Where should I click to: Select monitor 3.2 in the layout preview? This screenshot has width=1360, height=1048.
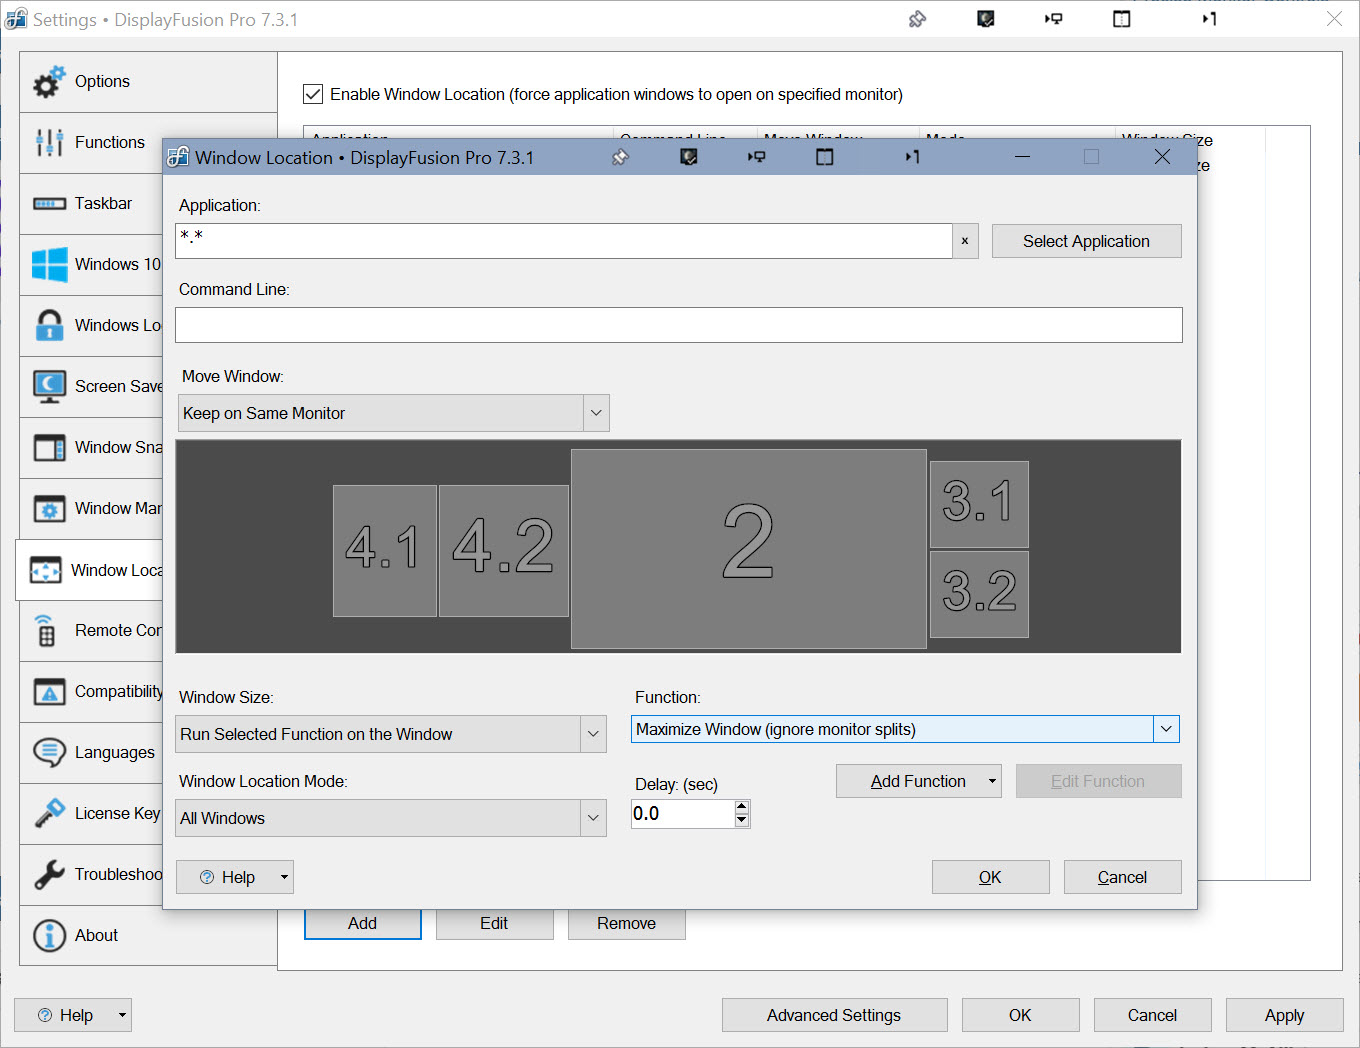click(979, 594)
